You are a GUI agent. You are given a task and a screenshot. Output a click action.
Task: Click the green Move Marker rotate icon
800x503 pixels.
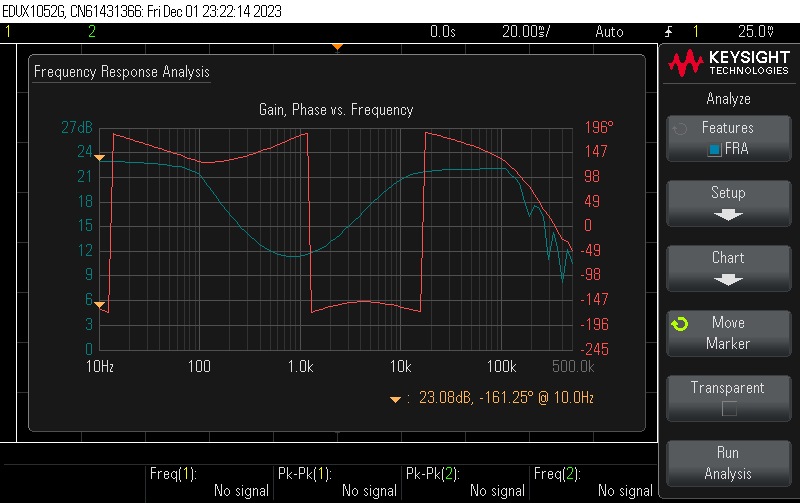click(680, 324)
